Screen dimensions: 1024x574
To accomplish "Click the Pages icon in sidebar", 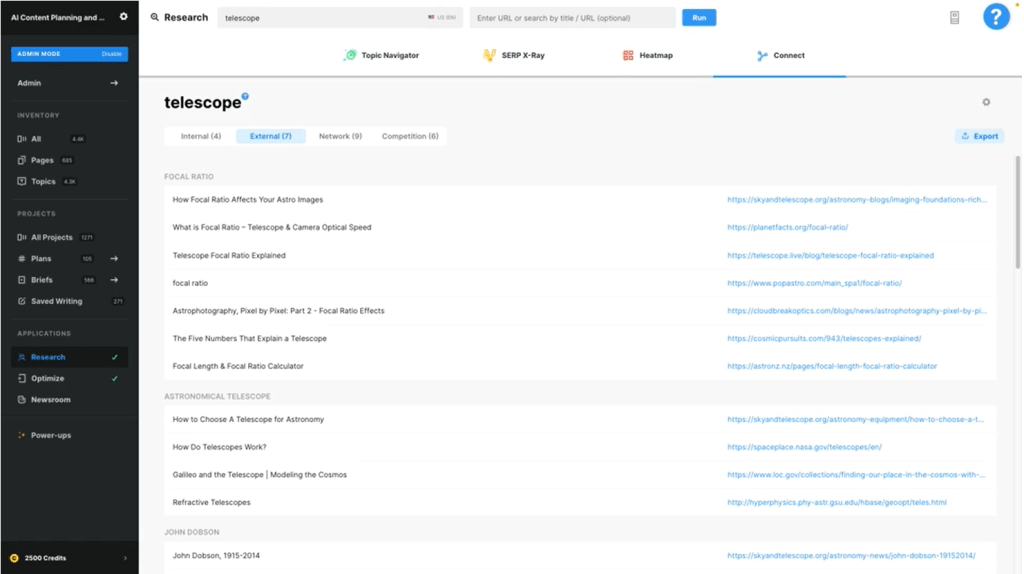I will (x=22, y=160).
